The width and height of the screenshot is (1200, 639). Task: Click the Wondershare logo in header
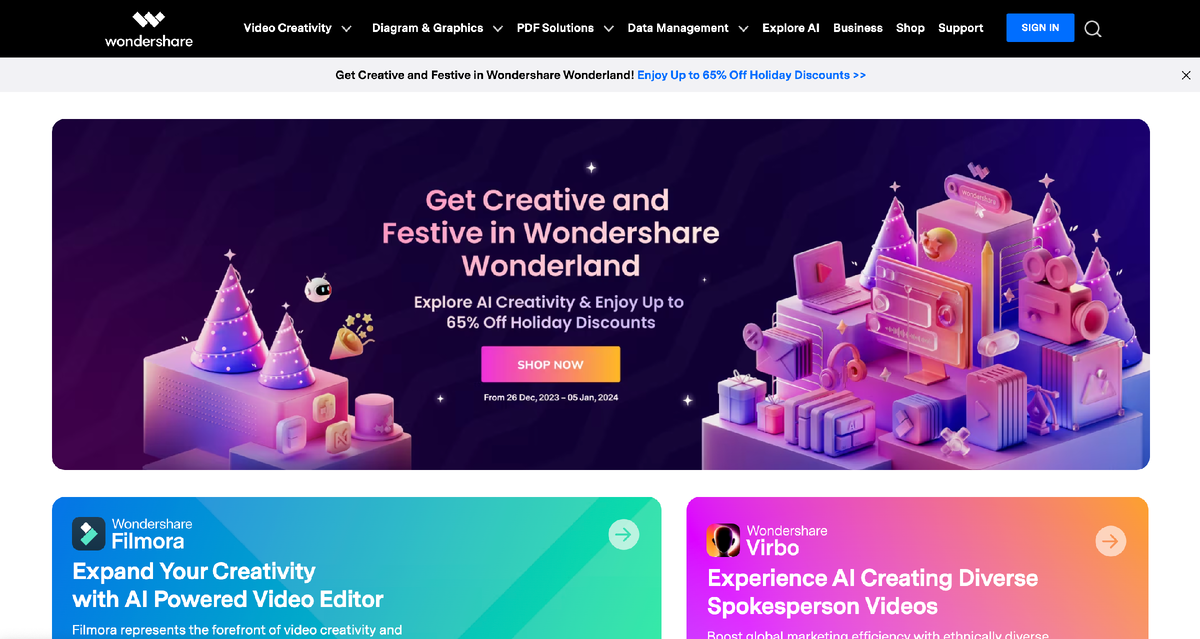pos(149,28)
